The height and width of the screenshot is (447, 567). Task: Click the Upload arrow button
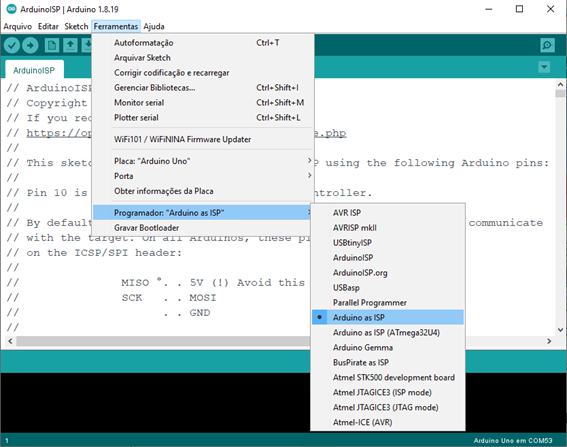30,46
